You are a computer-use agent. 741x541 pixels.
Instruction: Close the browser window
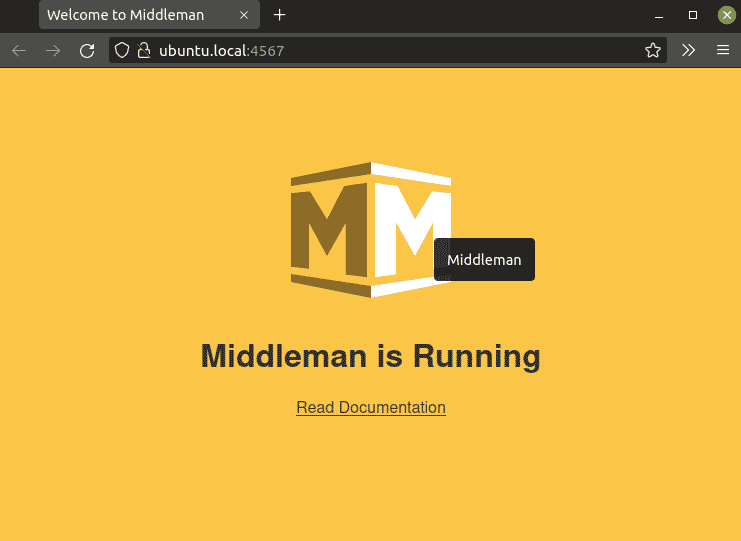pos(727,15)
